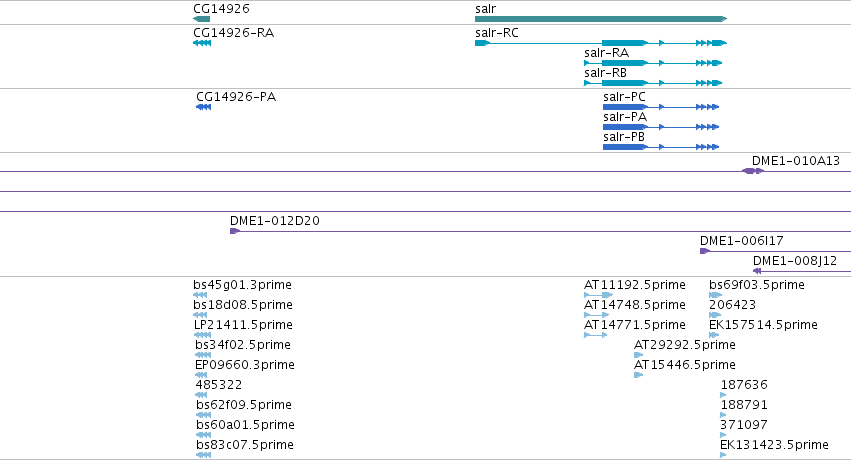Viewport: 851px width, 460px height.
Task: Select the bs45g01.3prime EST glyph
Action: click(200, 295)
